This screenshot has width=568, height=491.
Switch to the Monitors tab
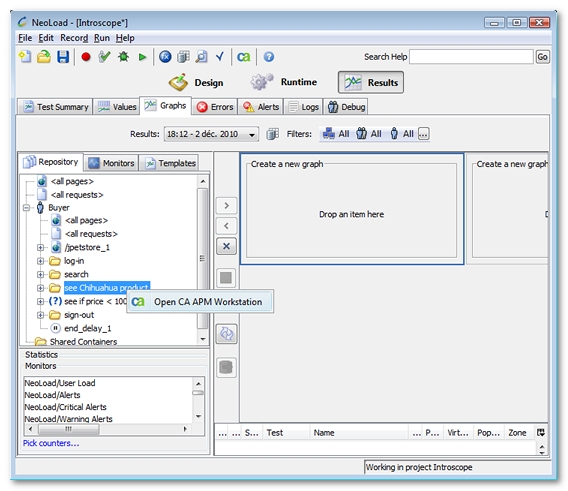(111, 163)
